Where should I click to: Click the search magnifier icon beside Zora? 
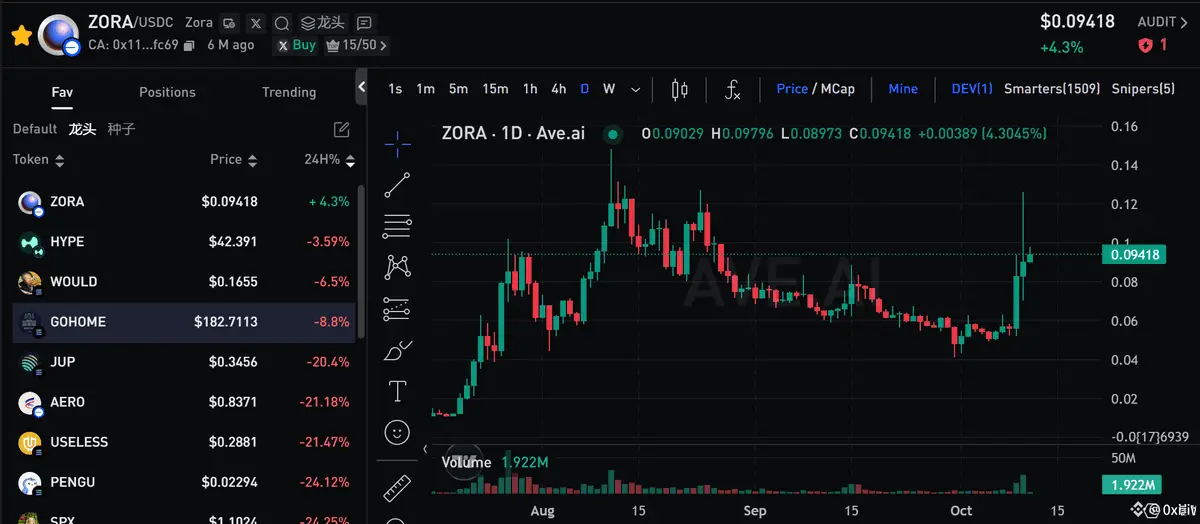coord(283,23)
